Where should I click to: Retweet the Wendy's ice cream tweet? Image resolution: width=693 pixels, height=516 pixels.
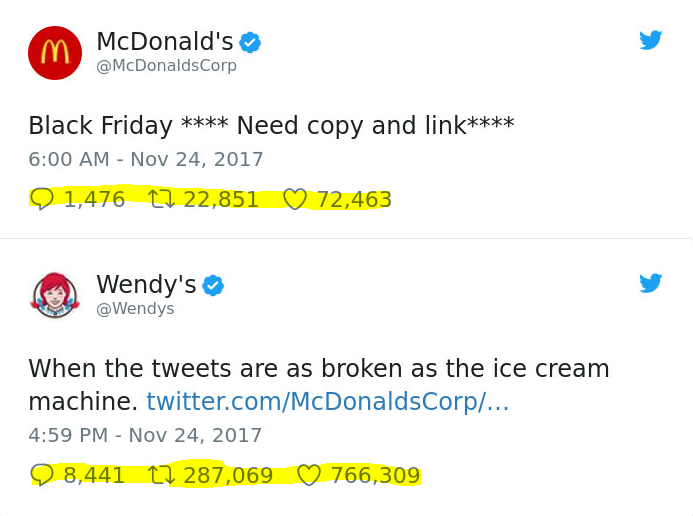tap(160, 475)
